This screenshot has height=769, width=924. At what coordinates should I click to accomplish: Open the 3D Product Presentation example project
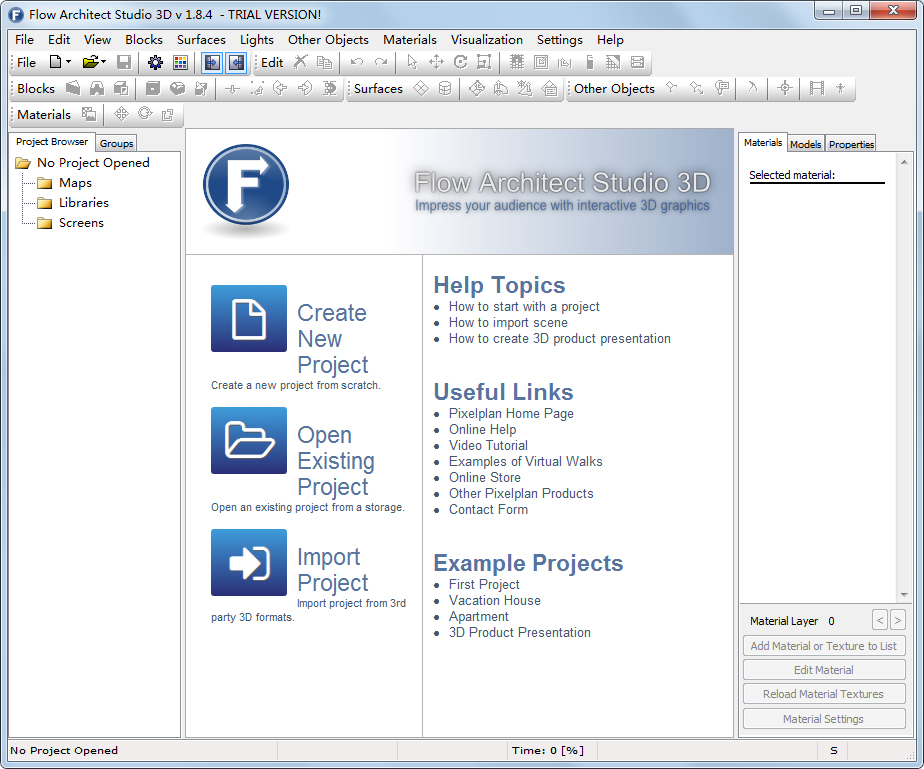(x=519, y=632)
